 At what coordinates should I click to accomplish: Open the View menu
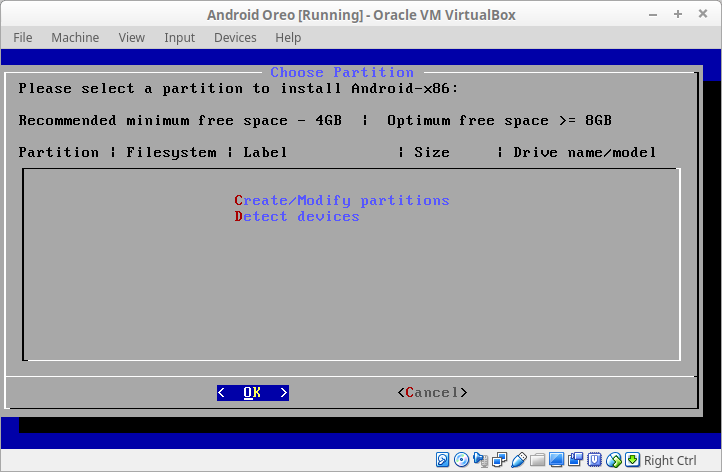click(x=132, y=37)
